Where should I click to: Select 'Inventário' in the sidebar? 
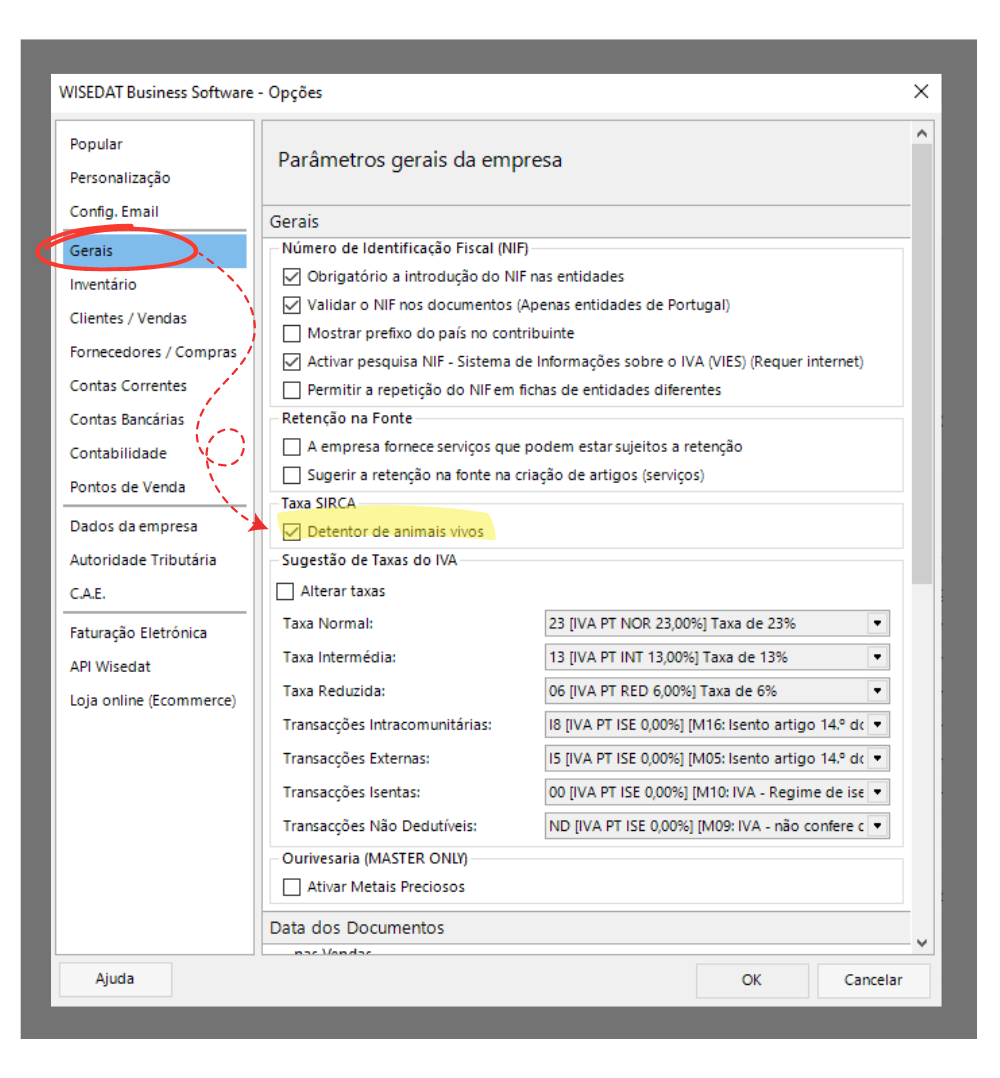[103, 285]
